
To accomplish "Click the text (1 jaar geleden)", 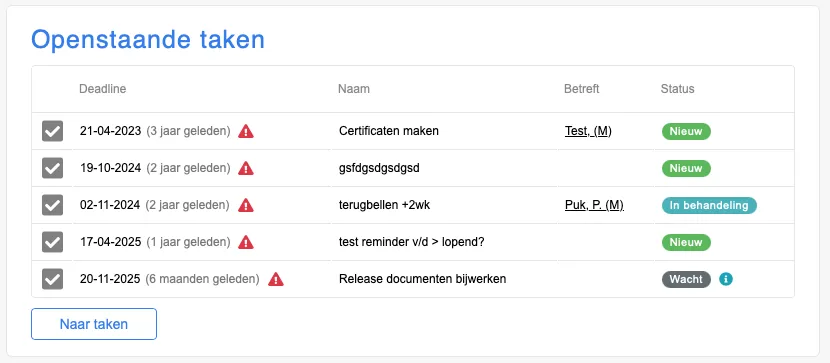I will click(x=188, y=242).
